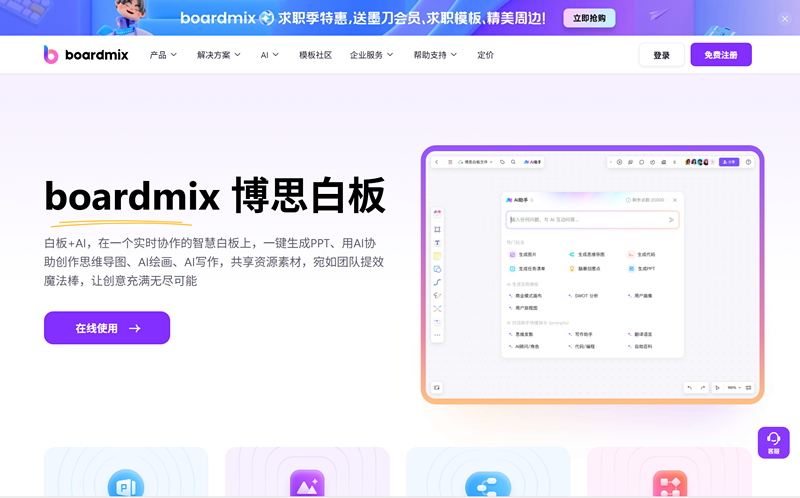Click 用户旅程图 in the AI panel

(523, 308)
